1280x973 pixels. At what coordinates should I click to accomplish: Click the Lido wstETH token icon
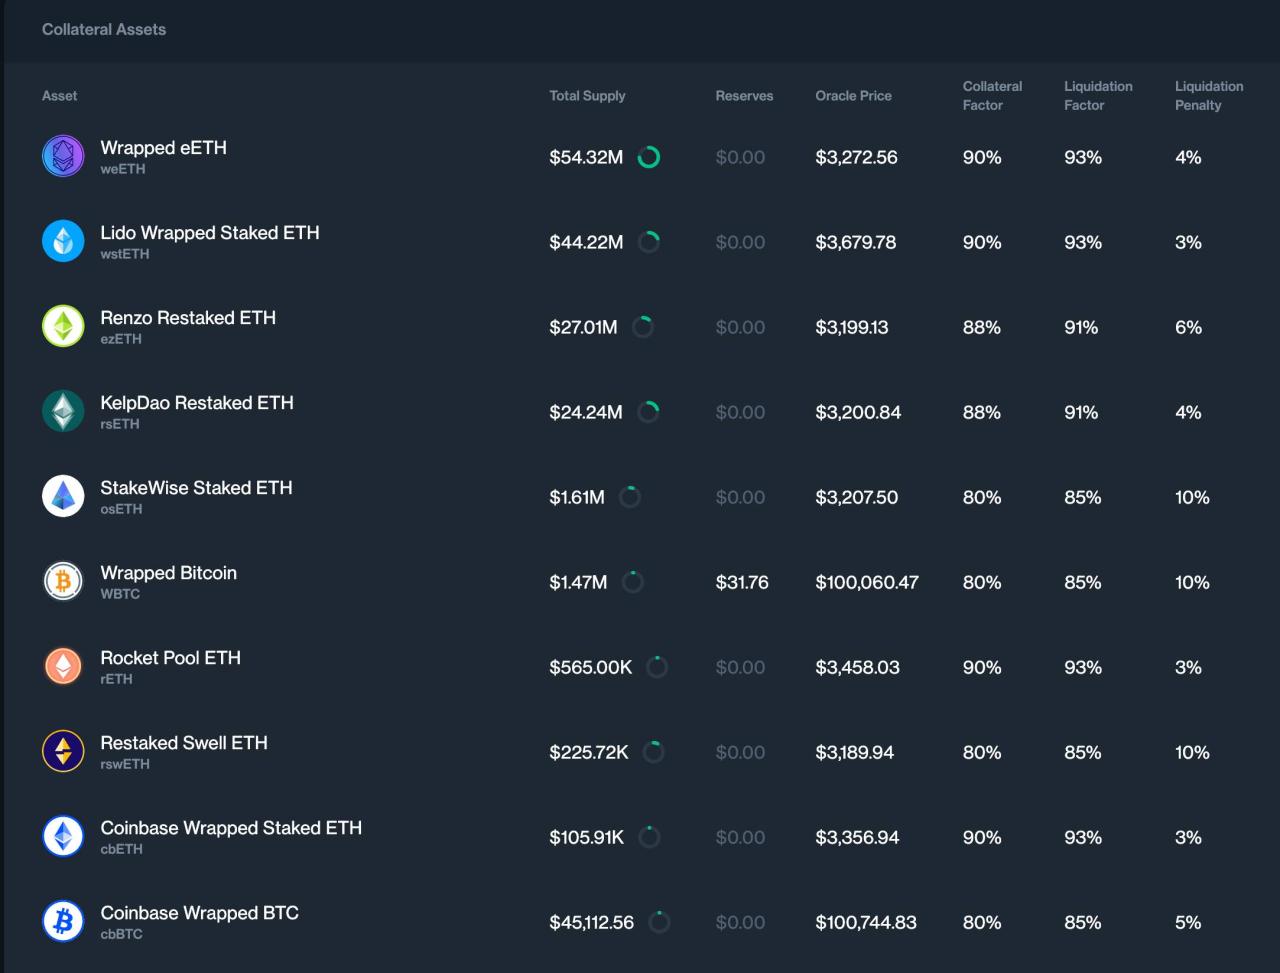(x=63, y=242)
